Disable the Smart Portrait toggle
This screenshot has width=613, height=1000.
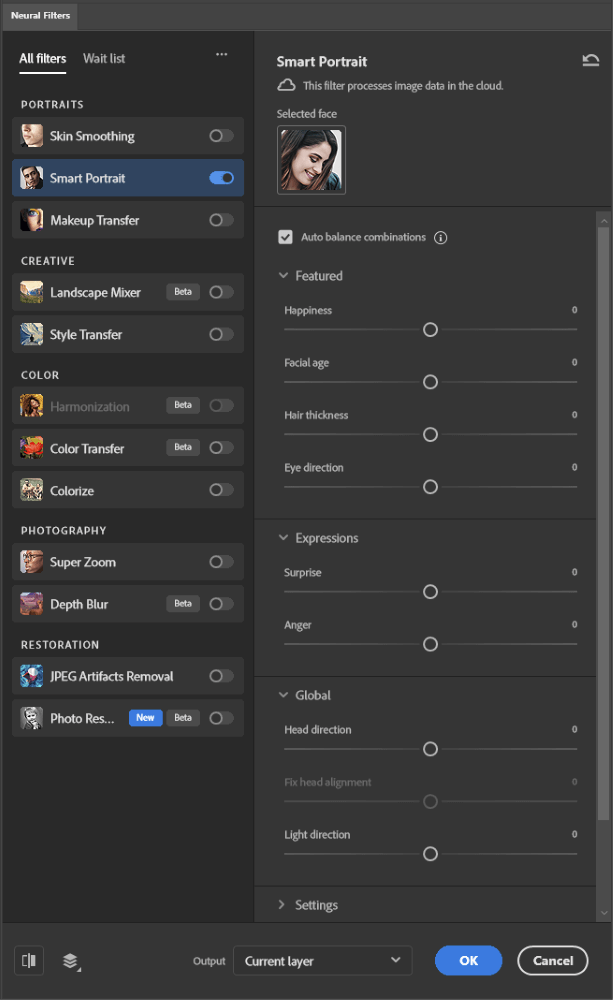point(222,178)
